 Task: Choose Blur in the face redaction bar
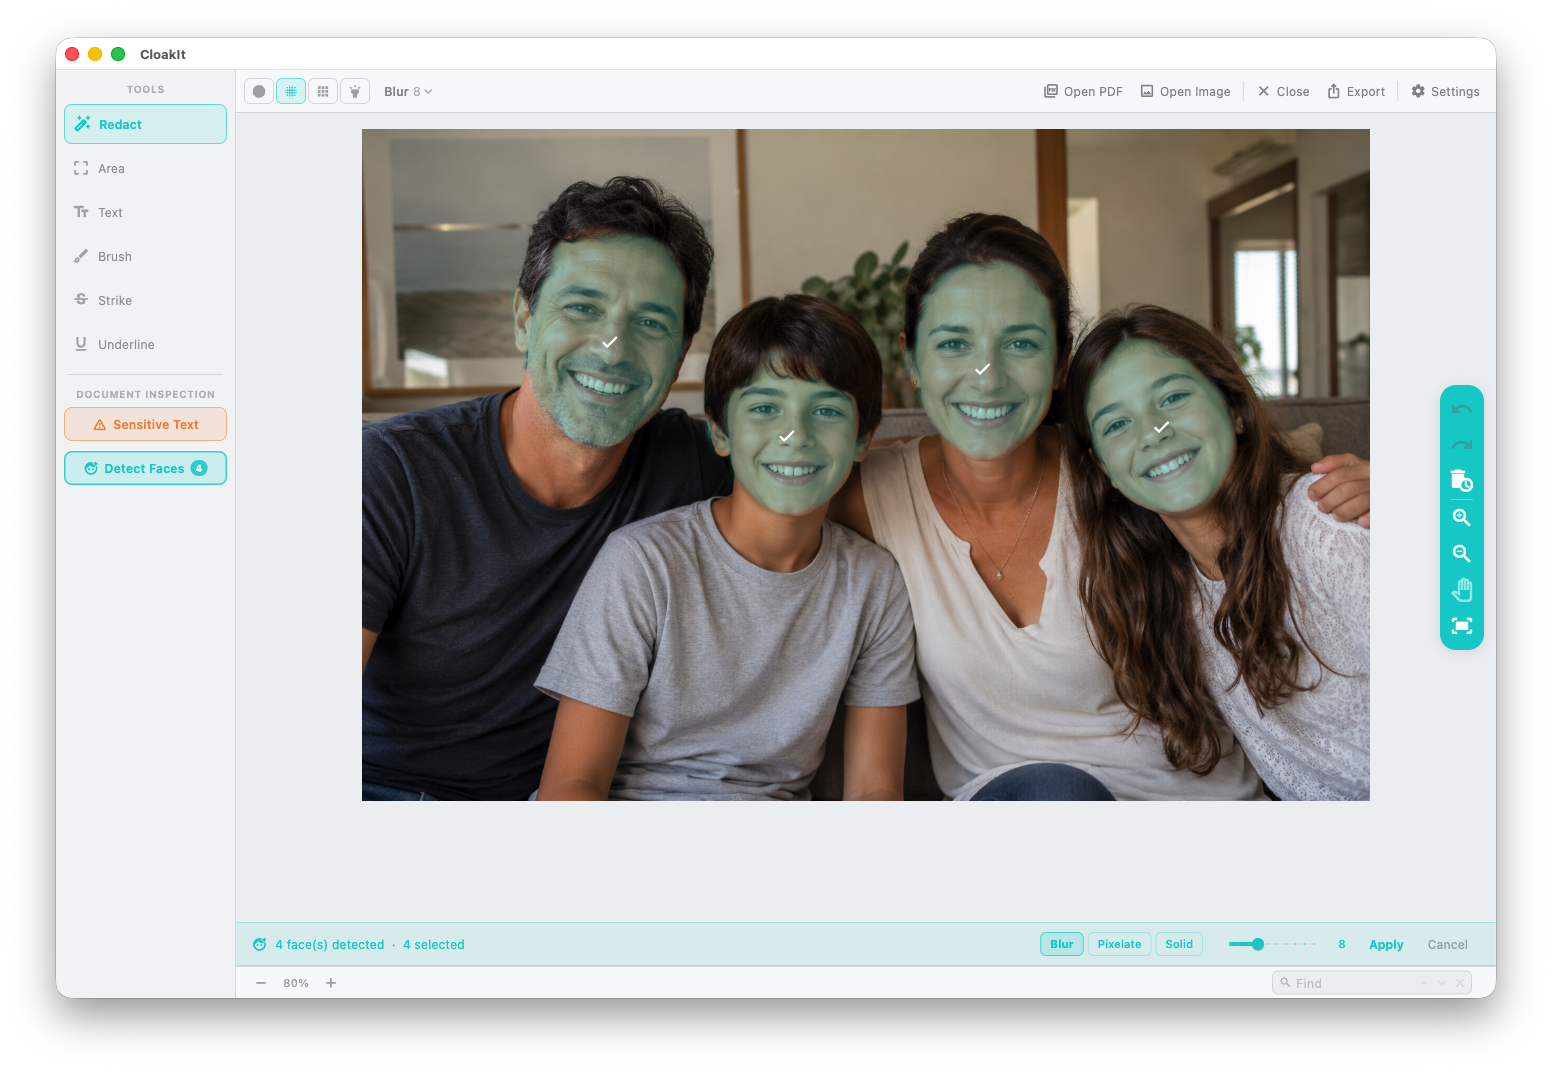coord(1062,944)
